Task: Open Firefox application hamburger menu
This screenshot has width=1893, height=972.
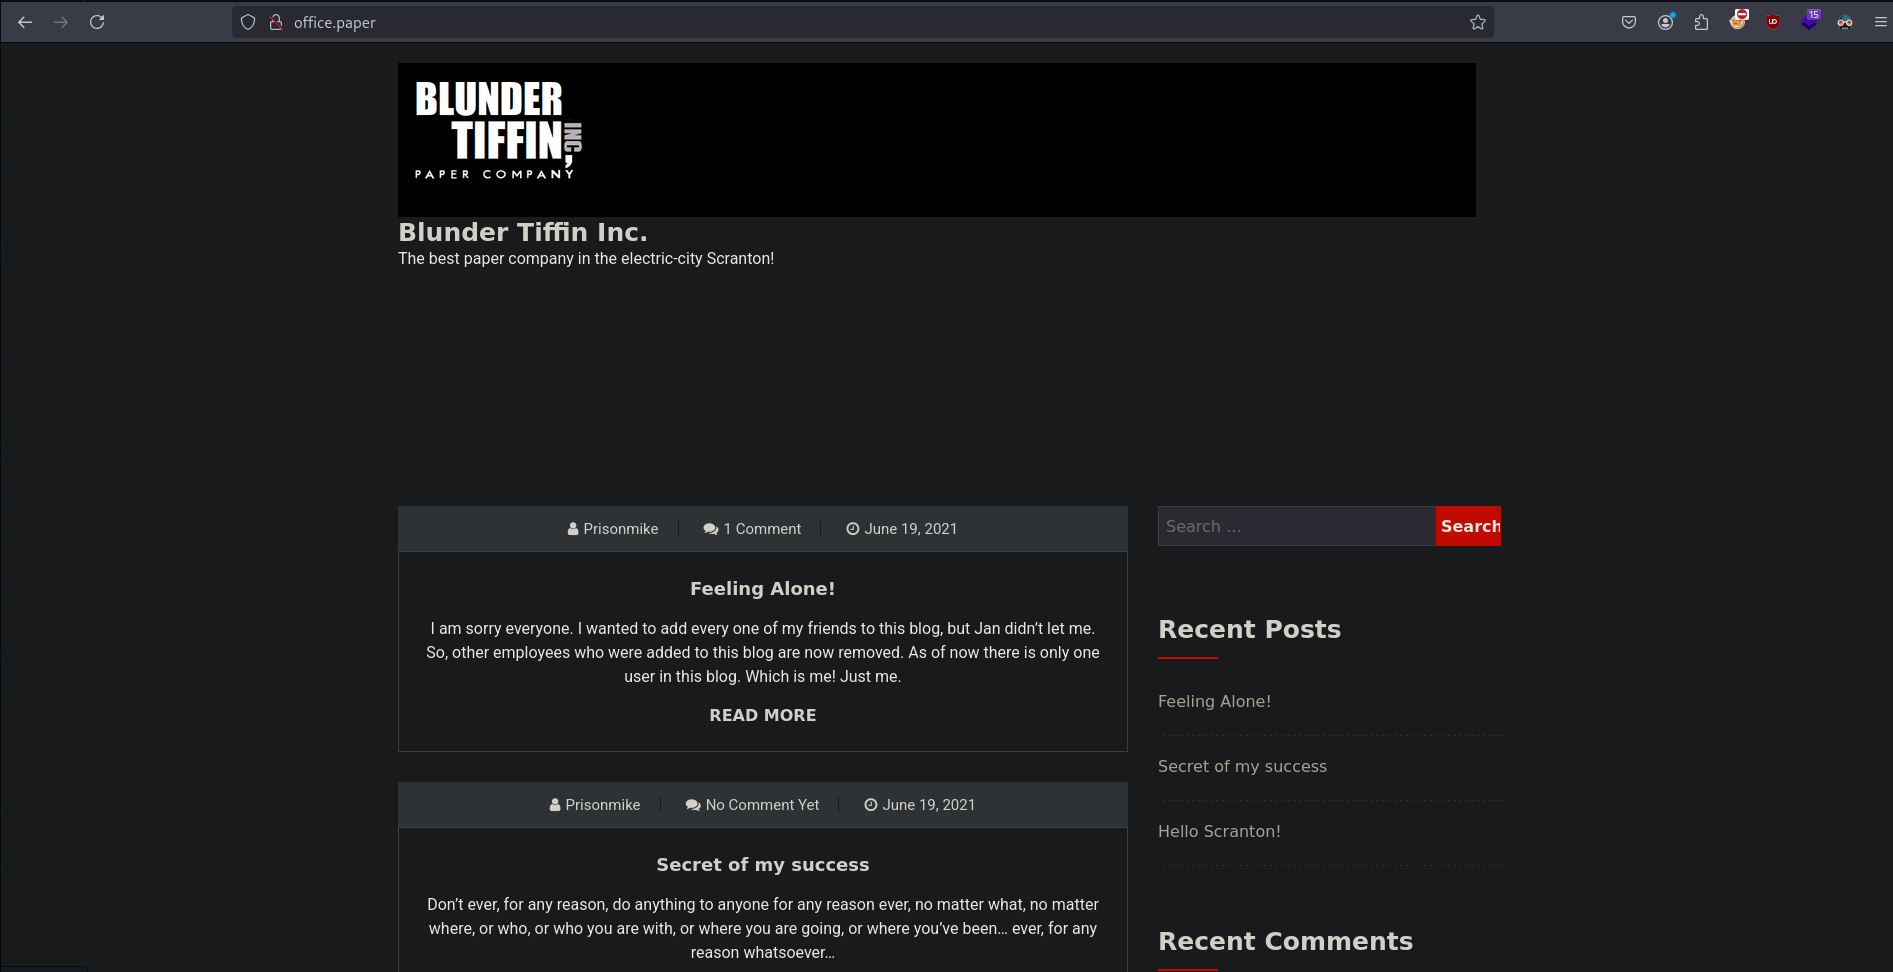Action: 1880,22
